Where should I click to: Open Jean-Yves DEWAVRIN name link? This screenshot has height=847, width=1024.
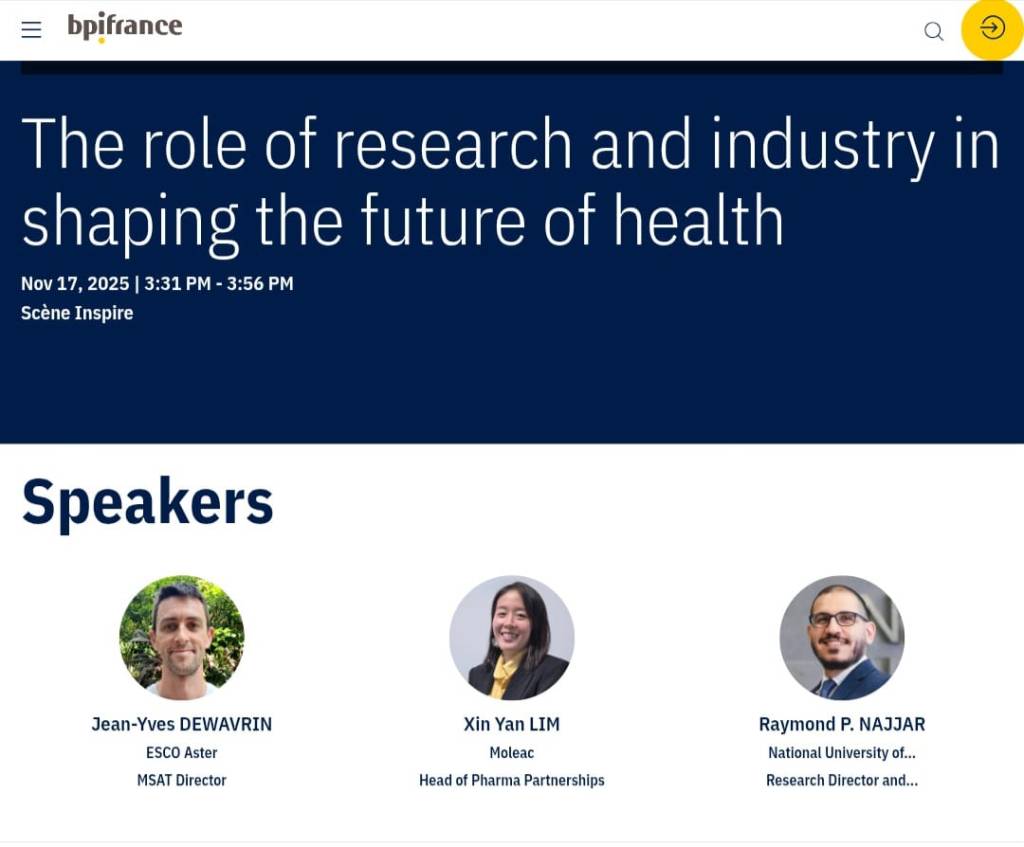pyautogui.click(x=181, y=724)
